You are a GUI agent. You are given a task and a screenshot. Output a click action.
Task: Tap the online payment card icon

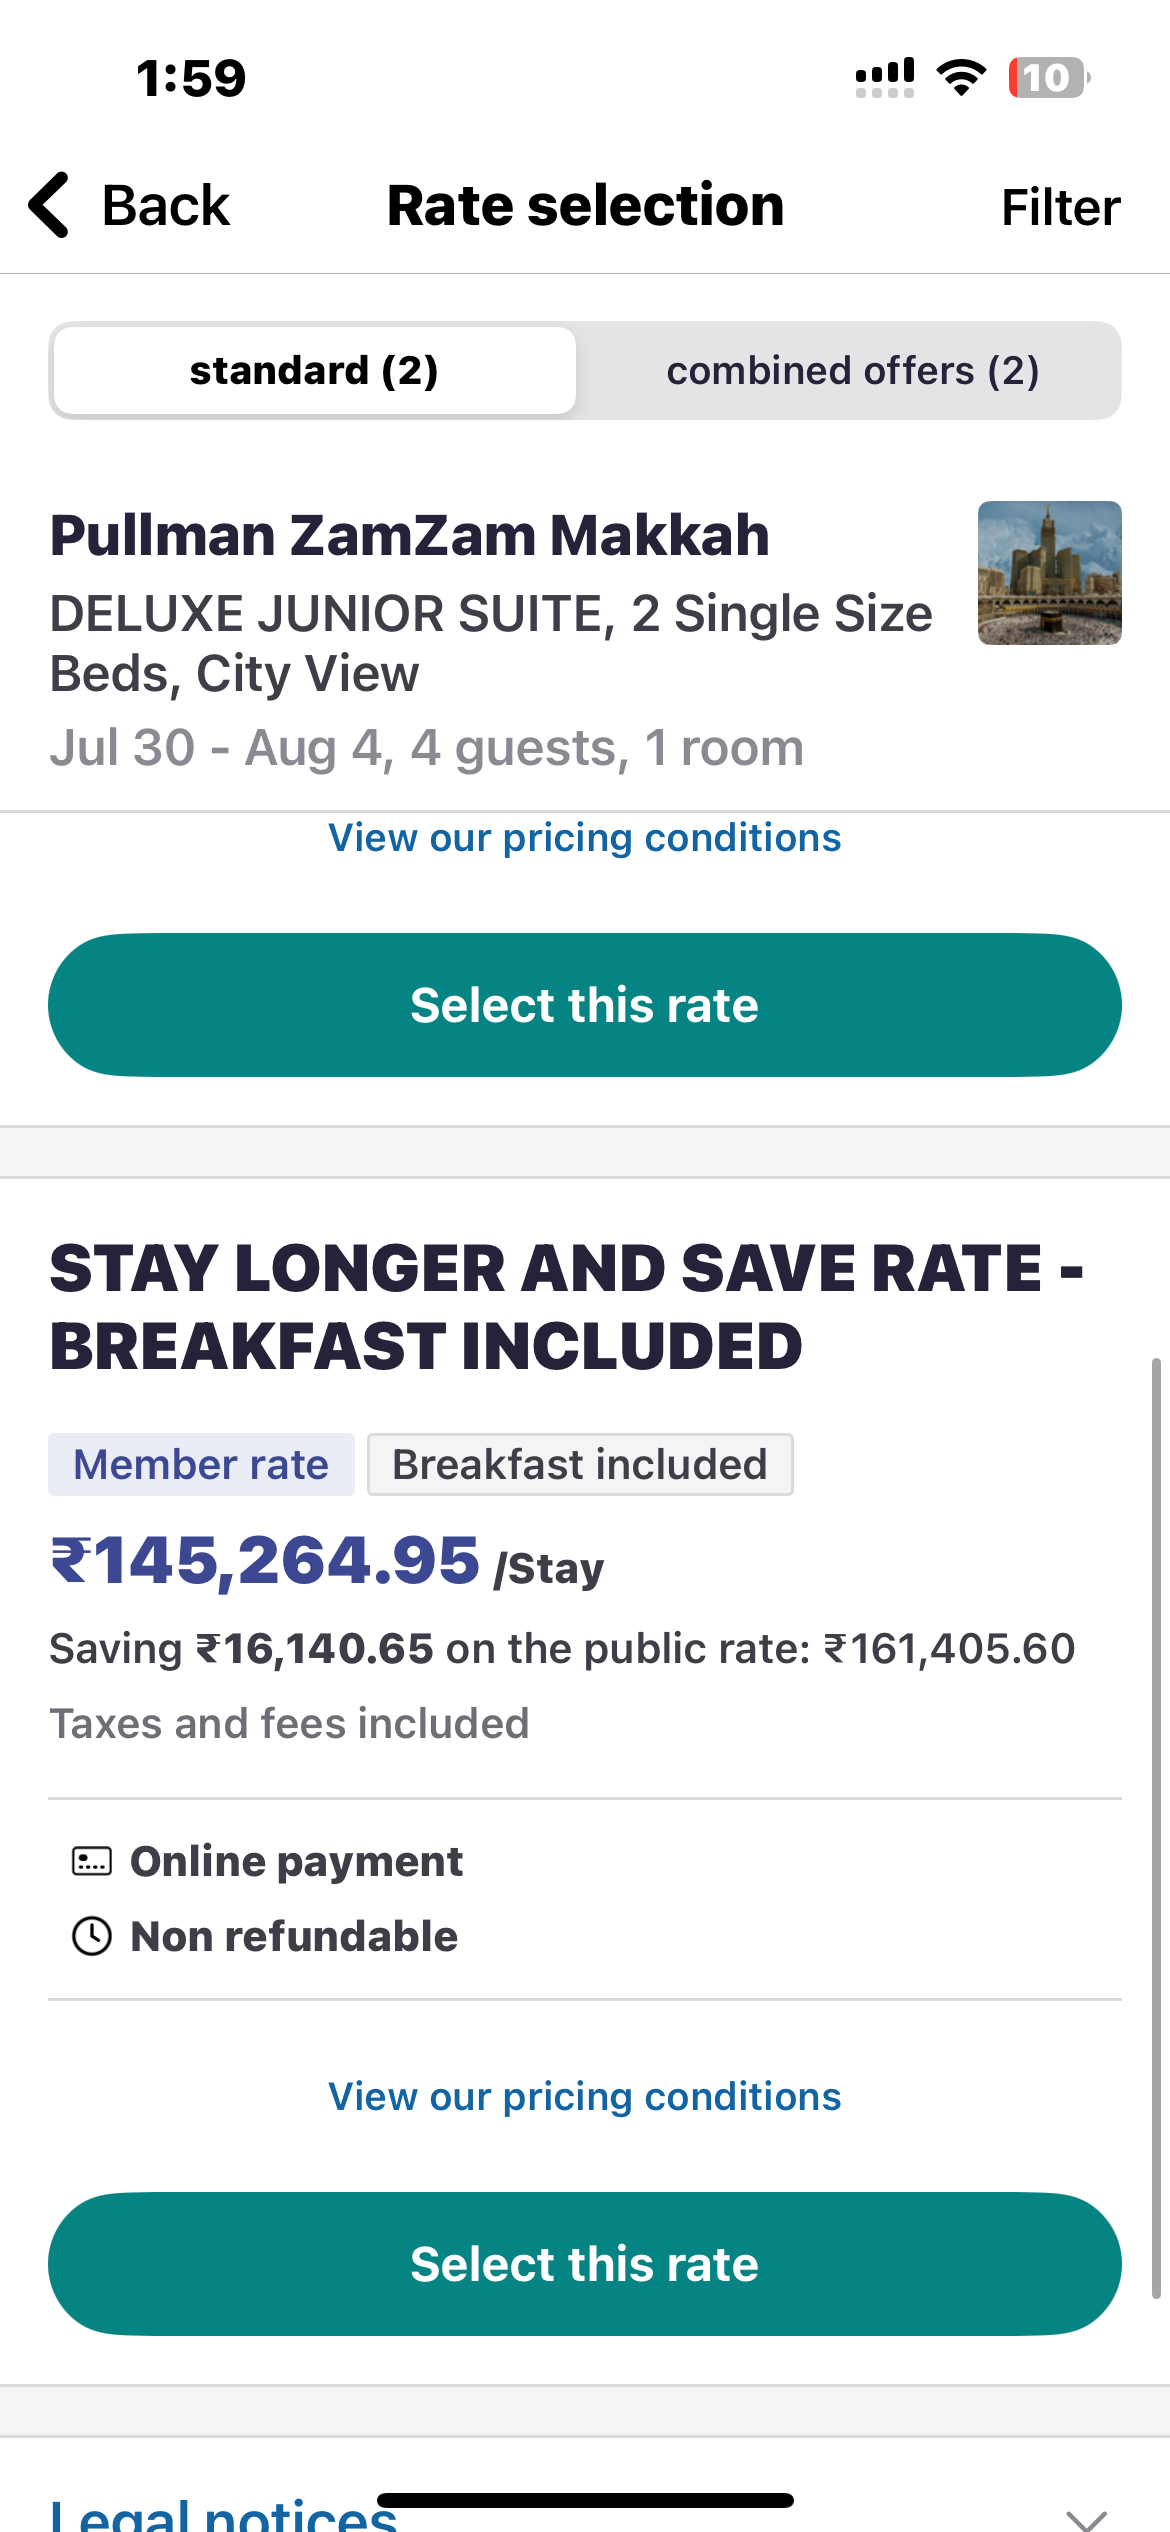click(x=92, y=1861)
